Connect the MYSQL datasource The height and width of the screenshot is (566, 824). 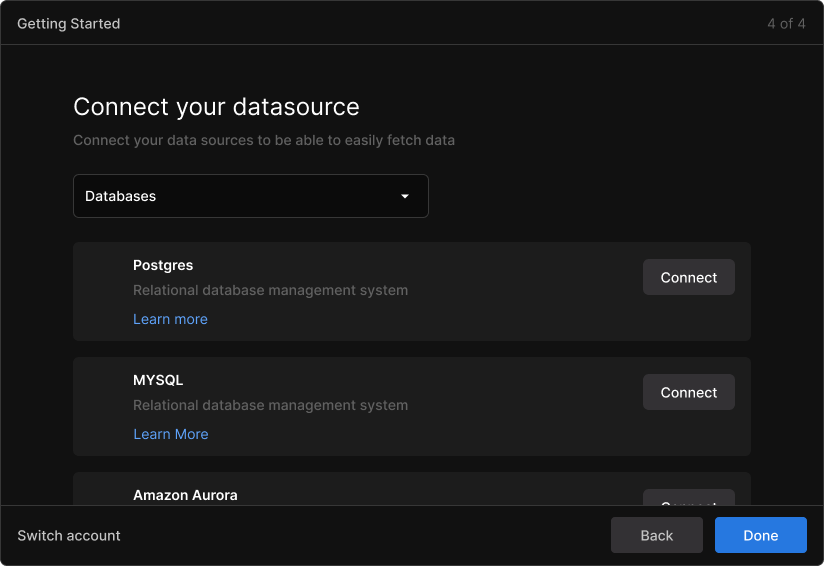pos(688,392)
